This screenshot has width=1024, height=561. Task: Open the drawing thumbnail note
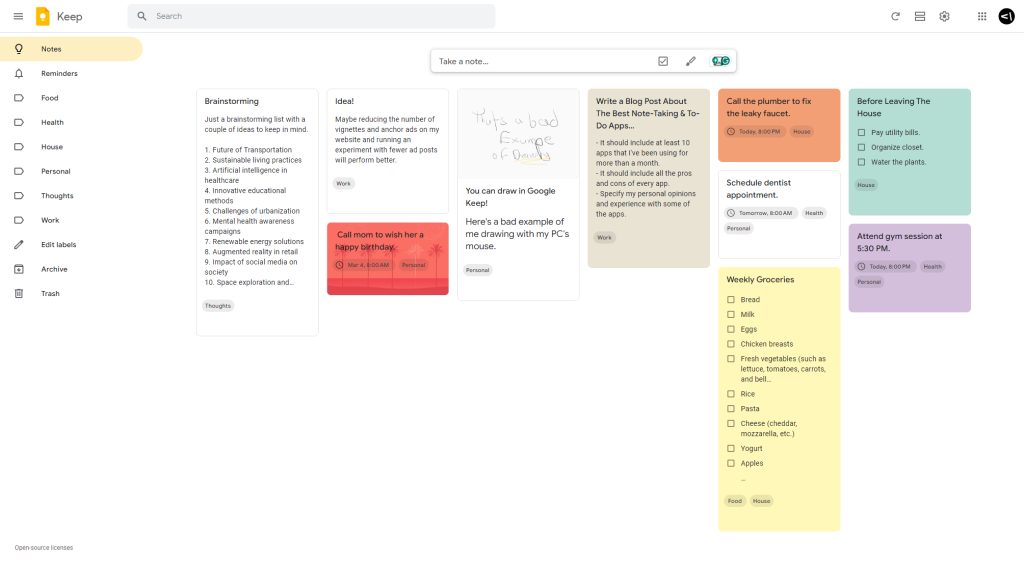click(518, 134)
